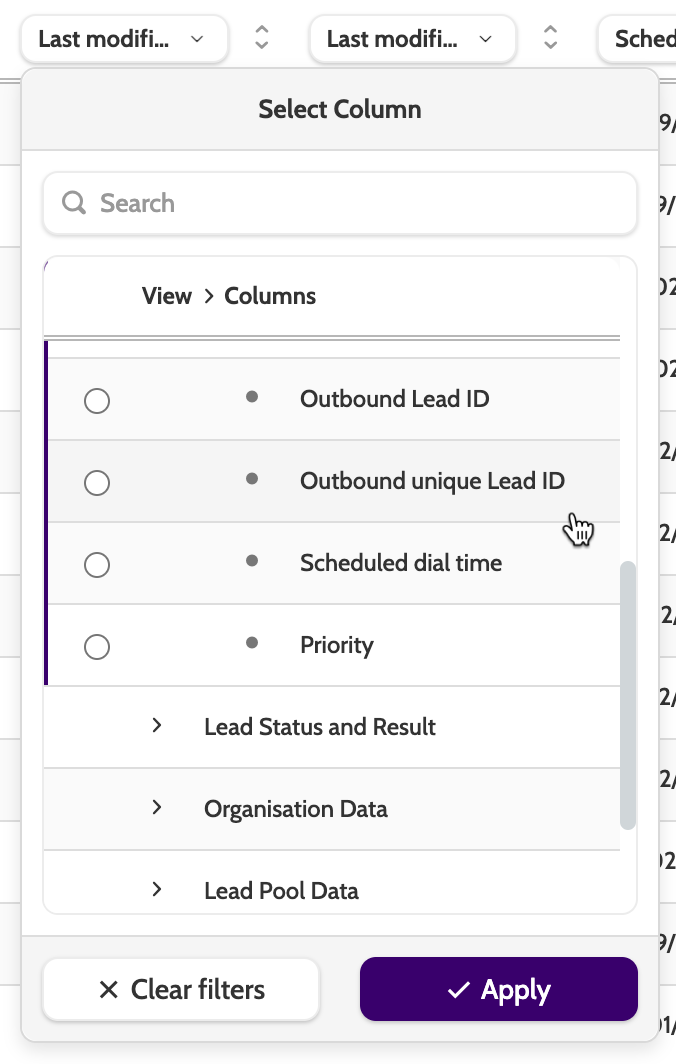Click the checkmark icon in Apply button
Viewport: 676px width, 1064px height.
point(459,990)
